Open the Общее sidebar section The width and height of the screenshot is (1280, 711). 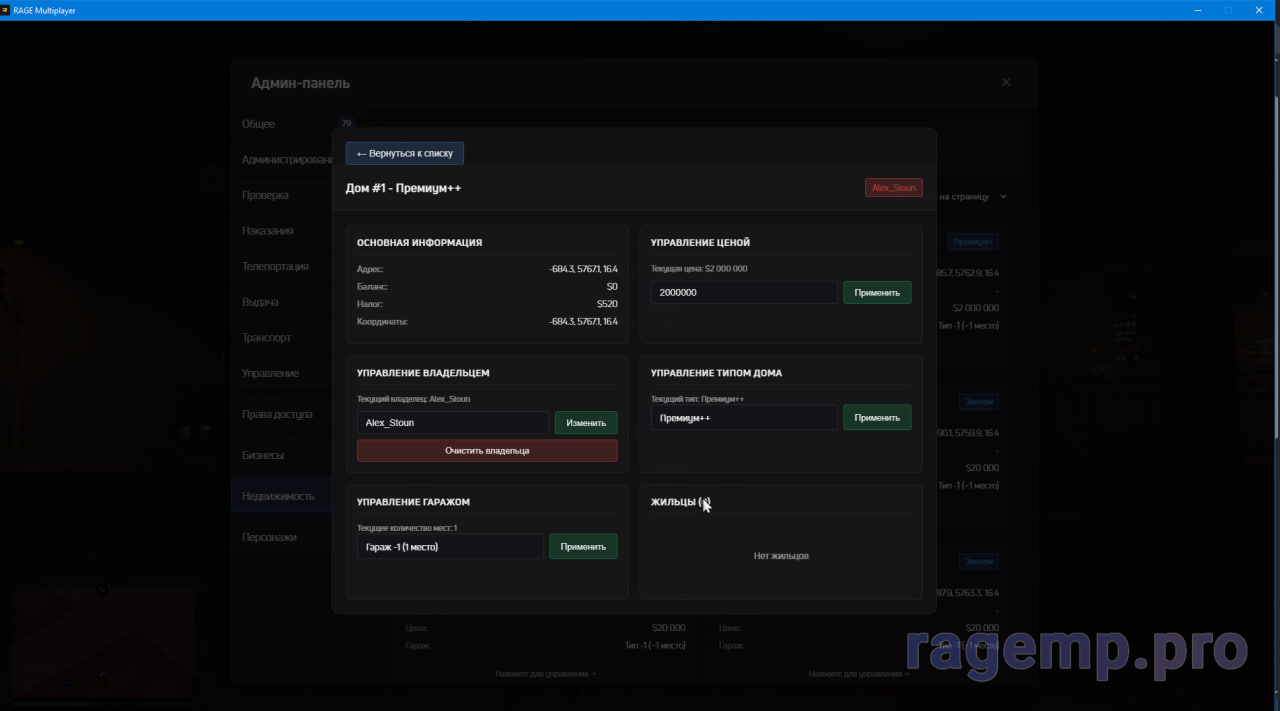coord(258,124)
